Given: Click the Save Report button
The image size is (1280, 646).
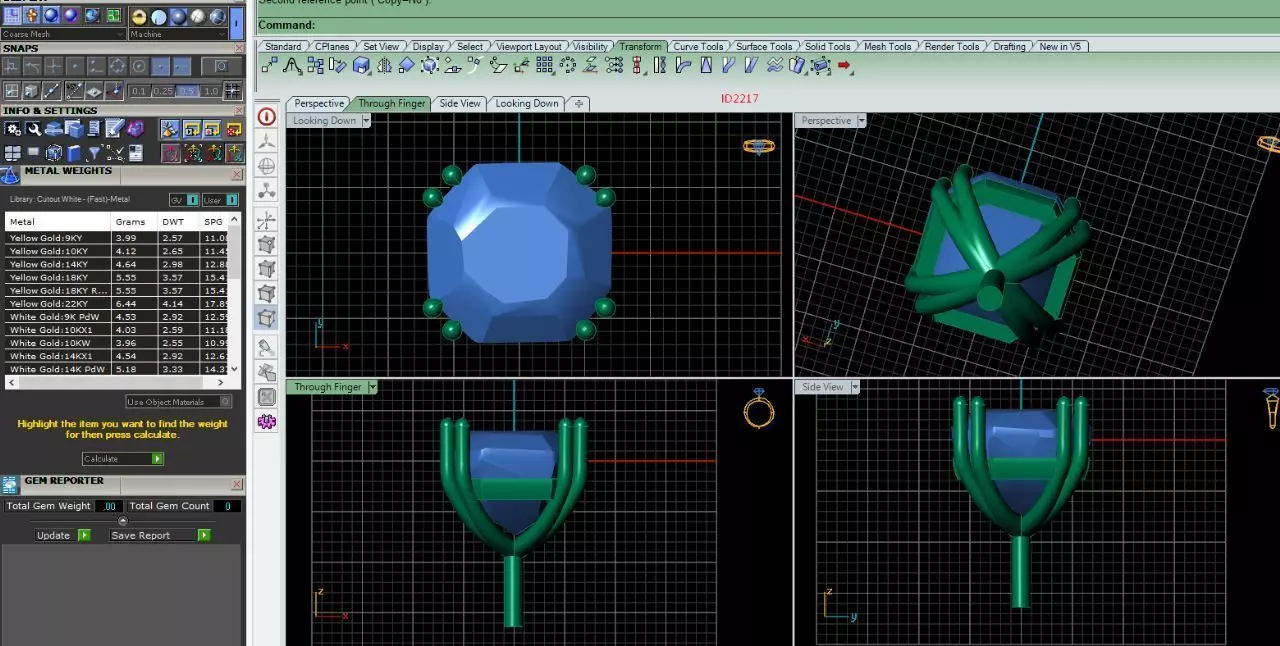Looking at the screenshot, I should (159, 536).
